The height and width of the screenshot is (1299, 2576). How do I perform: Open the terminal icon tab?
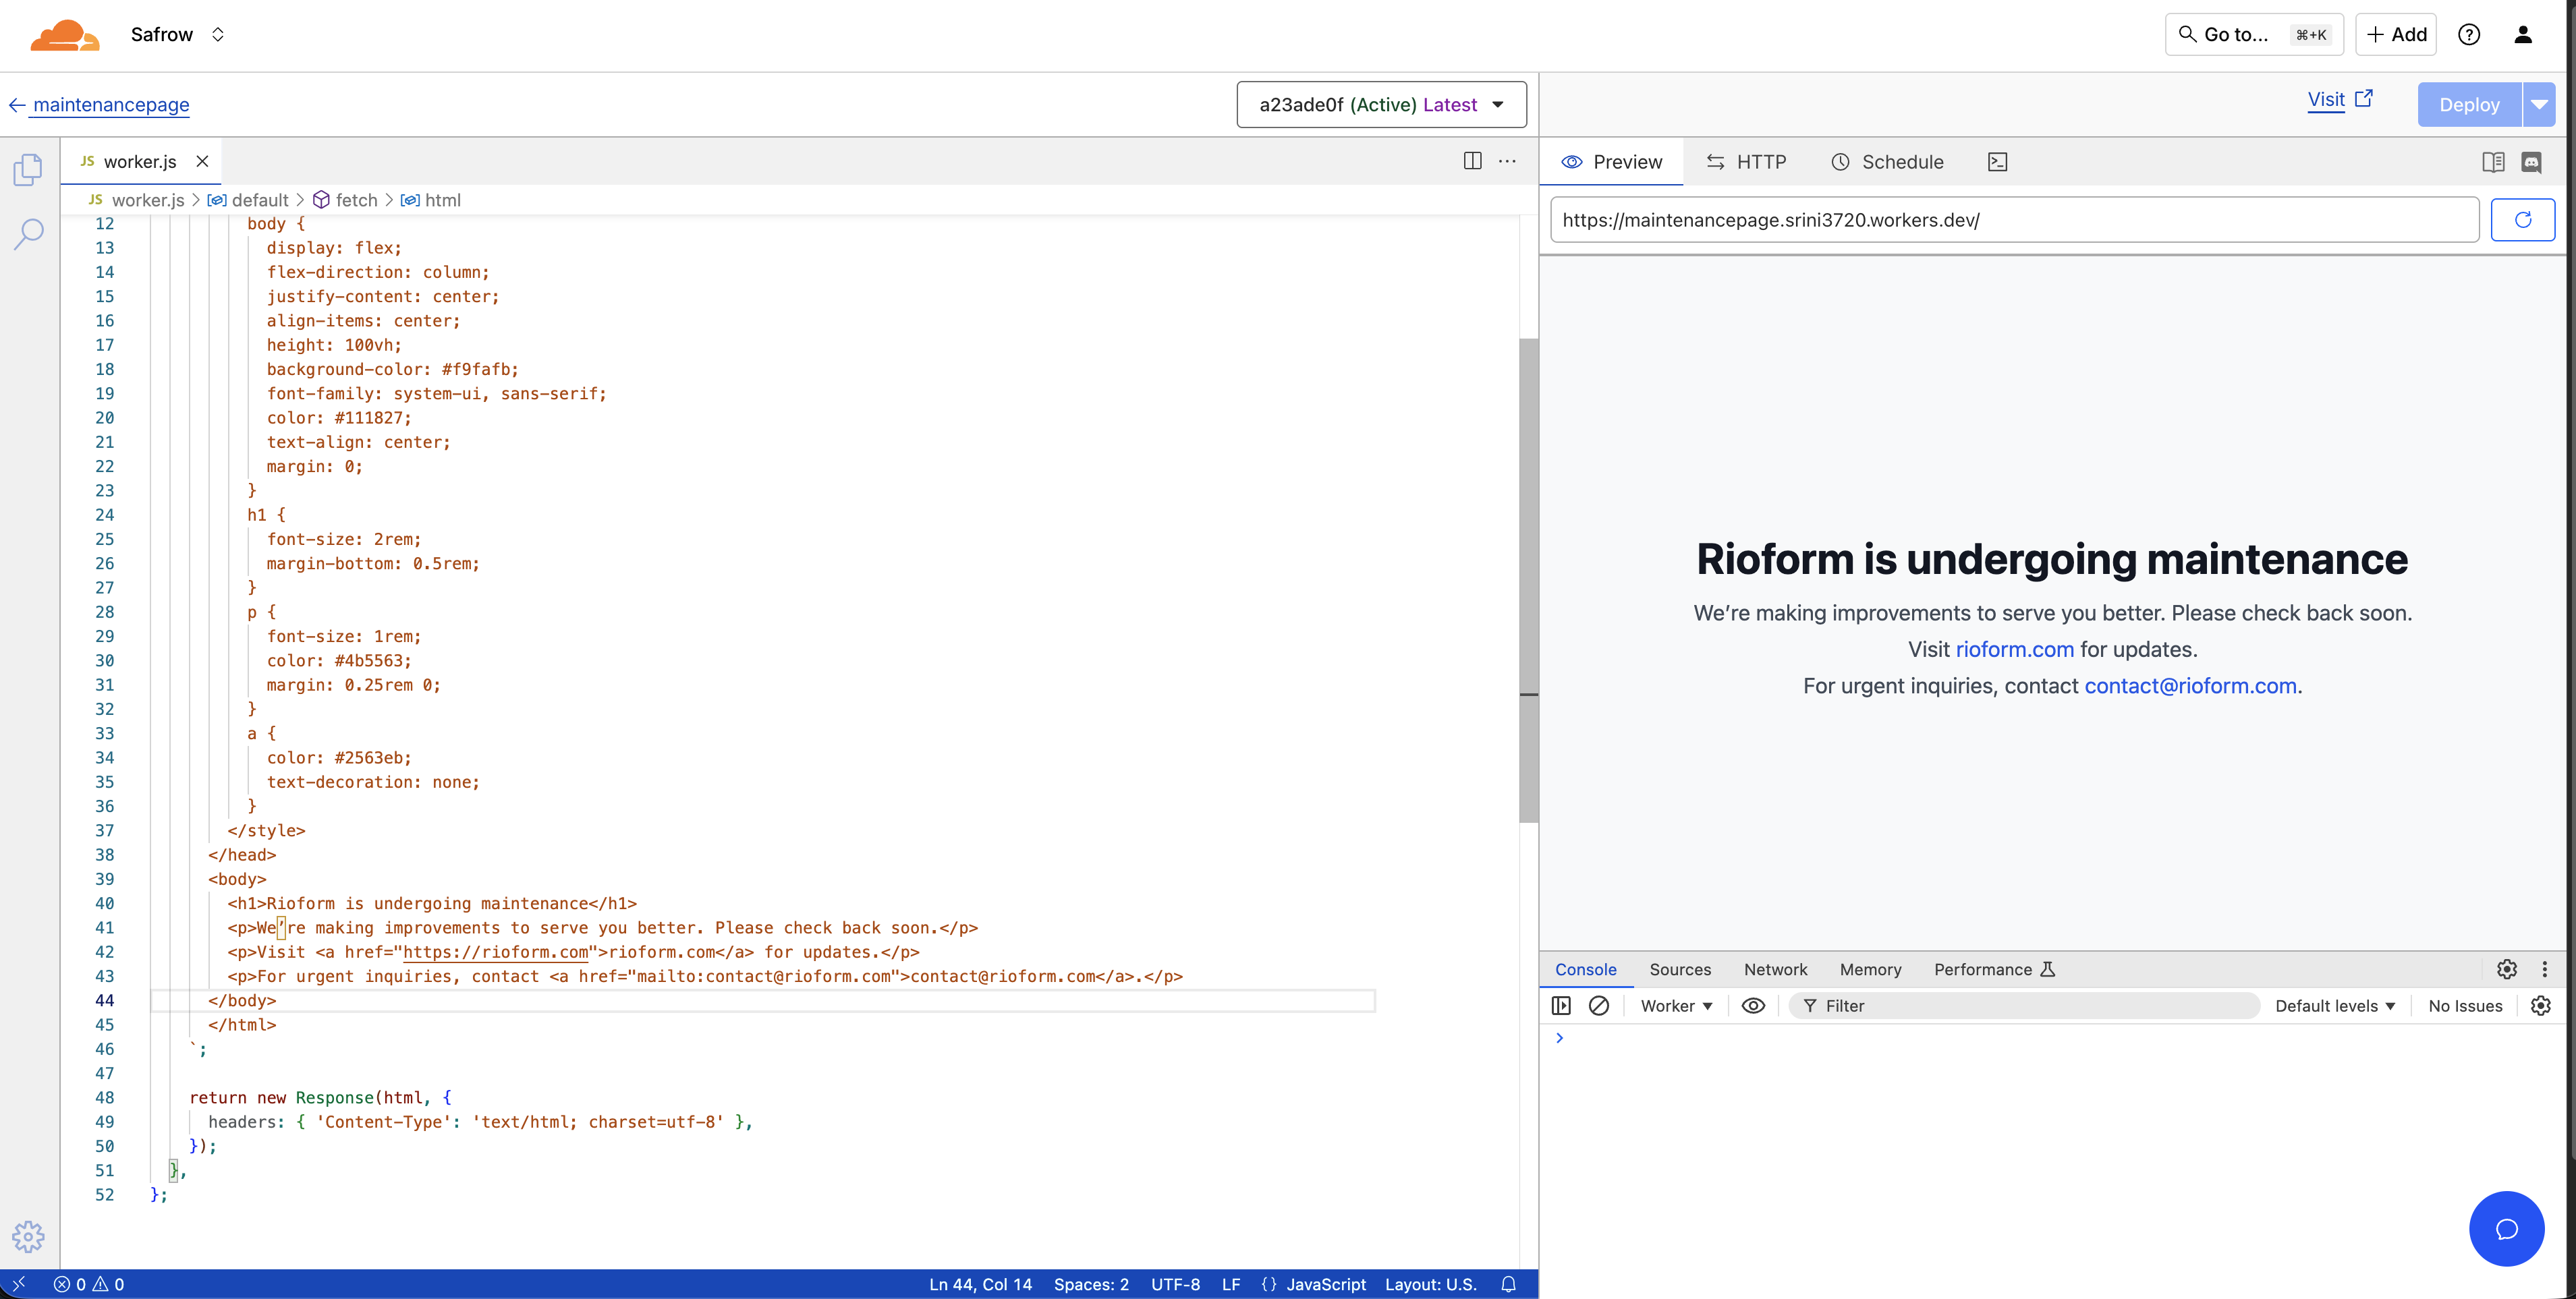pos(1997,162)
